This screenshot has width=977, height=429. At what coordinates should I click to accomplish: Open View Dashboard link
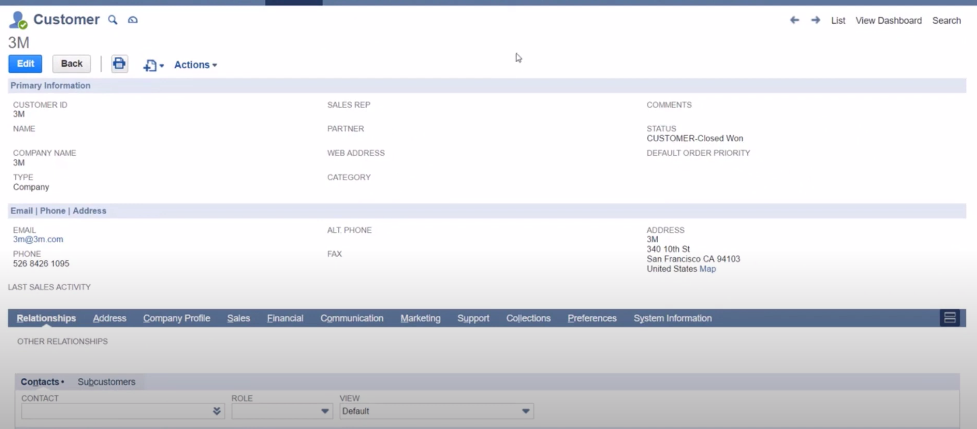click(889, 21)
